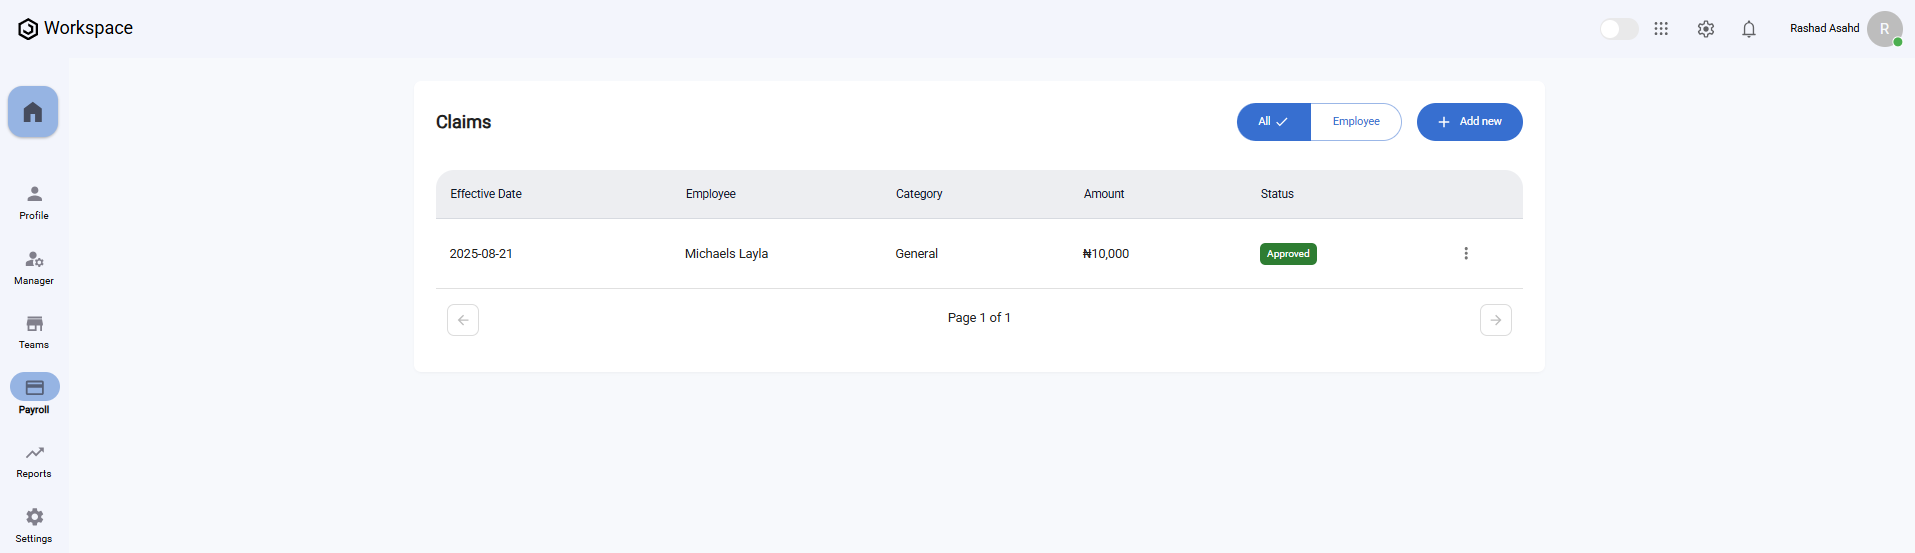Switch to the Employee claims filter
1915x553 pixels.
[1355, 122]
